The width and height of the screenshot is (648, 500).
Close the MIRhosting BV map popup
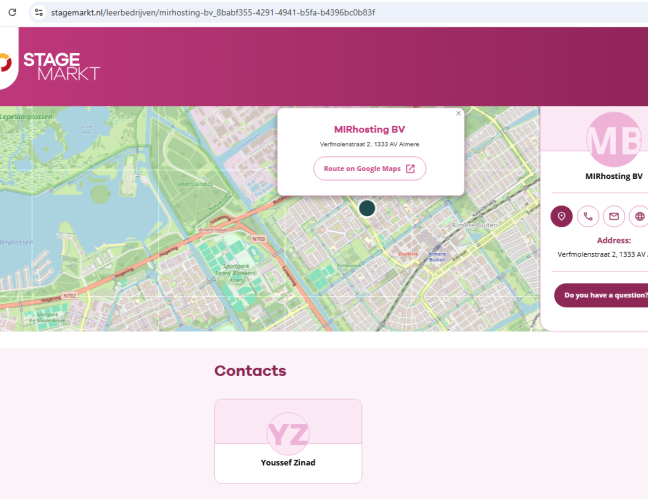(459, 114)
